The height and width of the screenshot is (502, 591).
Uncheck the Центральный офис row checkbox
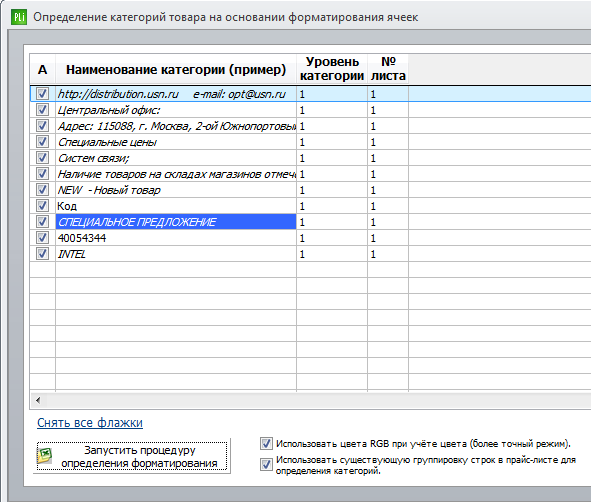(42, 110)
